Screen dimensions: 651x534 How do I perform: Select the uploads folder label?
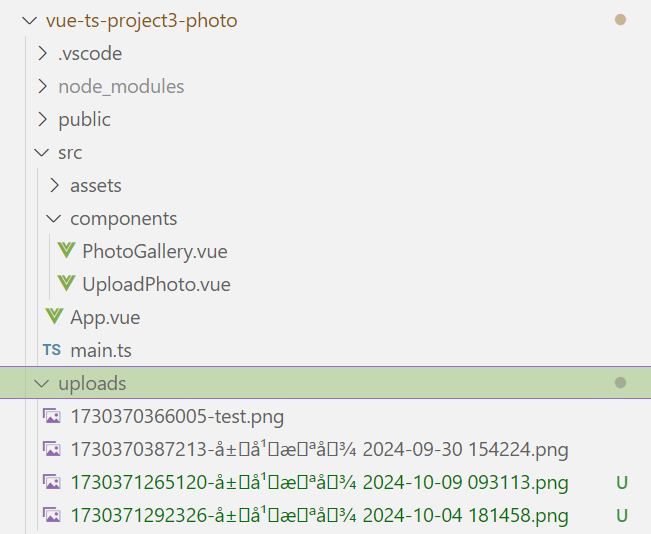click(x=92, y=383)
